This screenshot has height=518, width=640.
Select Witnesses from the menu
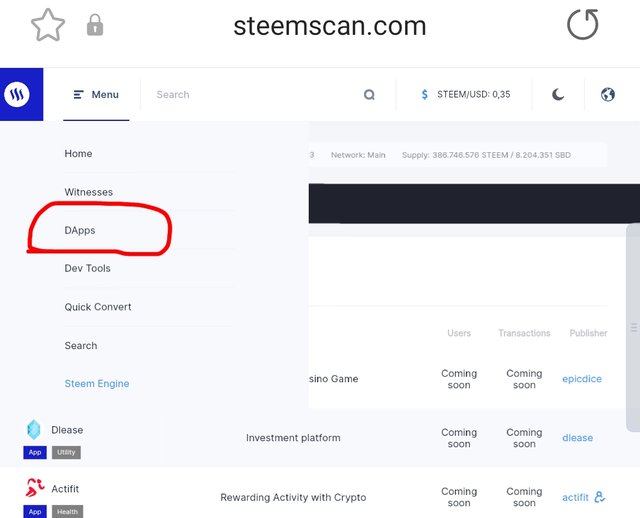tap(89, 192)
